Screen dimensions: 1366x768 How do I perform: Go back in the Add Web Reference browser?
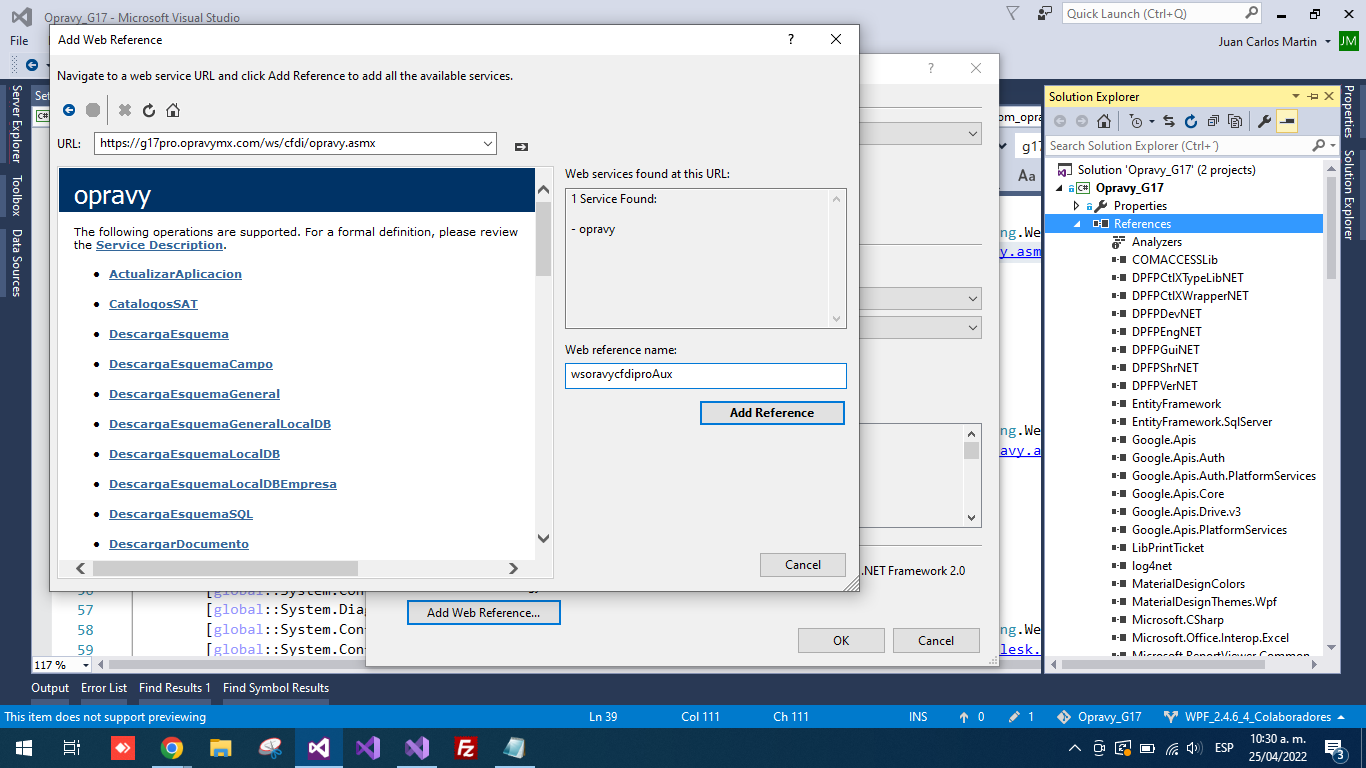click(69, 110)
